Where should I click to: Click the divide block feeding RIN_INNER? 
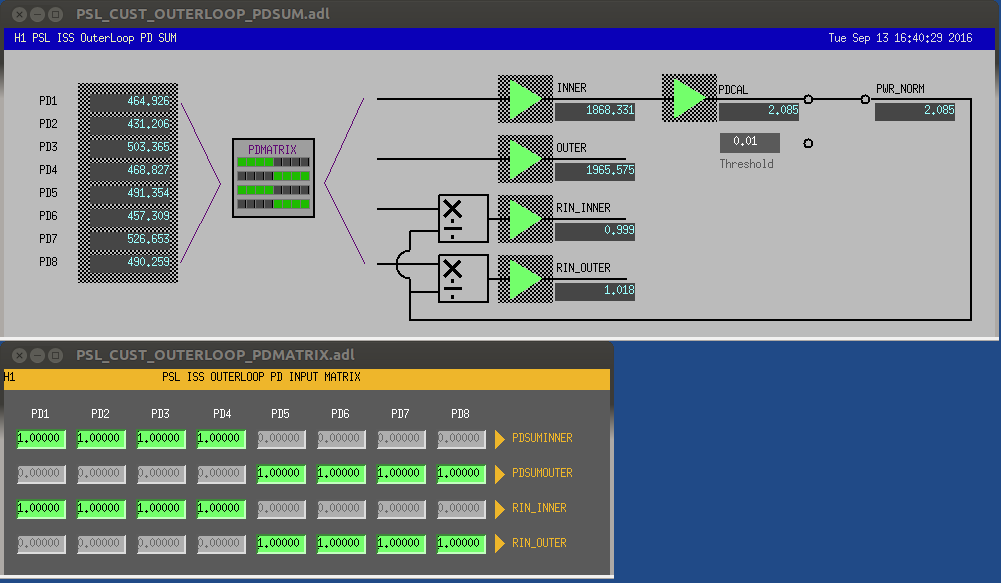tap(463, 218)
